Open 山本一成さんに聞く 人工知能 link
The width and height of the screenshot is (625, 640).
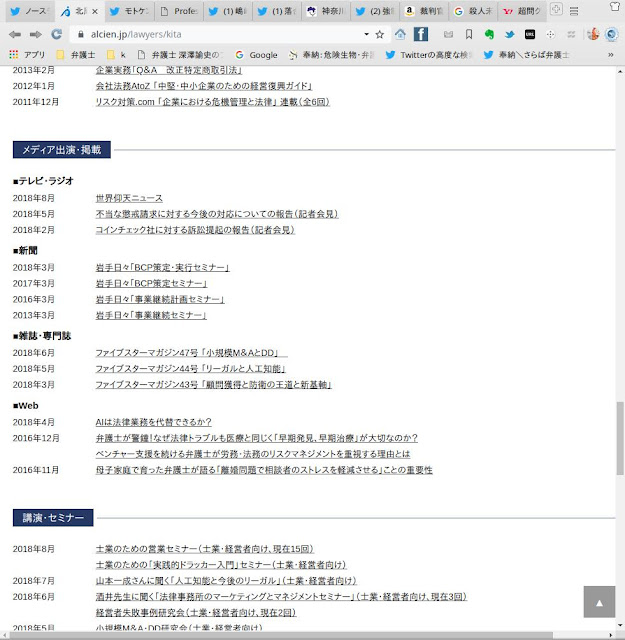[226, 581]
